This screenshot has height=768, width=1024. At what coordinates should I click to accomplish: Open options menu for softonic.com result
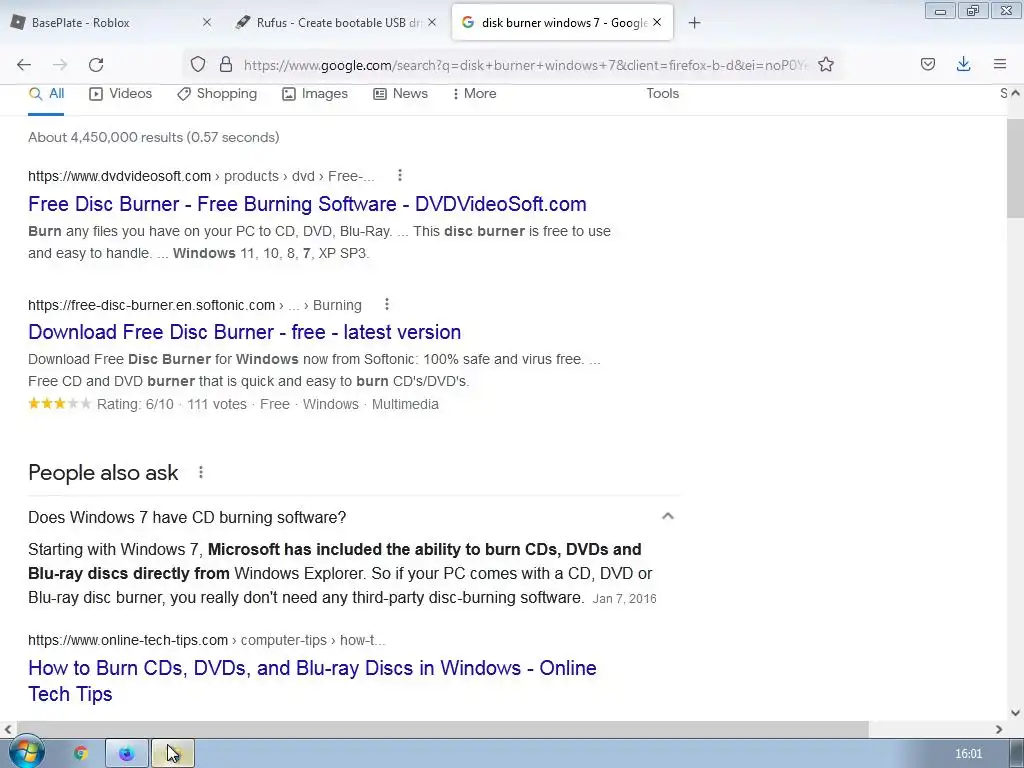(387, 304)
